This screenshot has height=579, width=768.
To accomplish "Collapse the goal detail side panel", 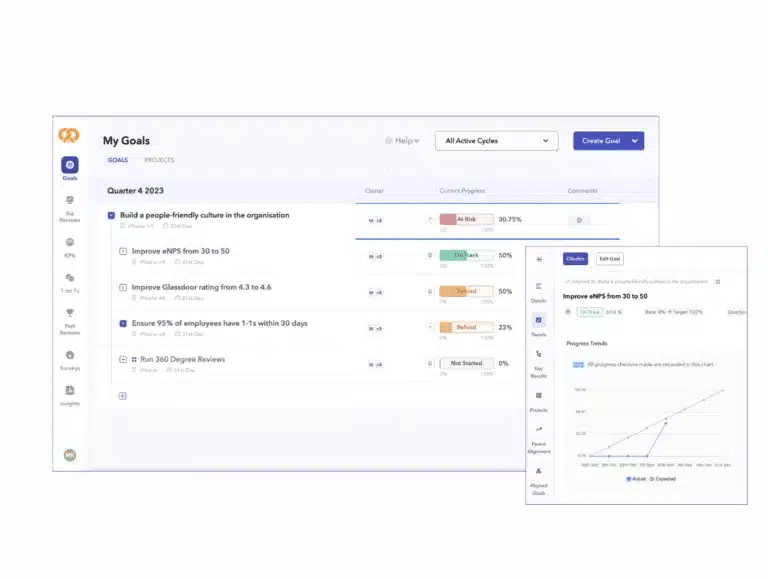I will point(539,259).
